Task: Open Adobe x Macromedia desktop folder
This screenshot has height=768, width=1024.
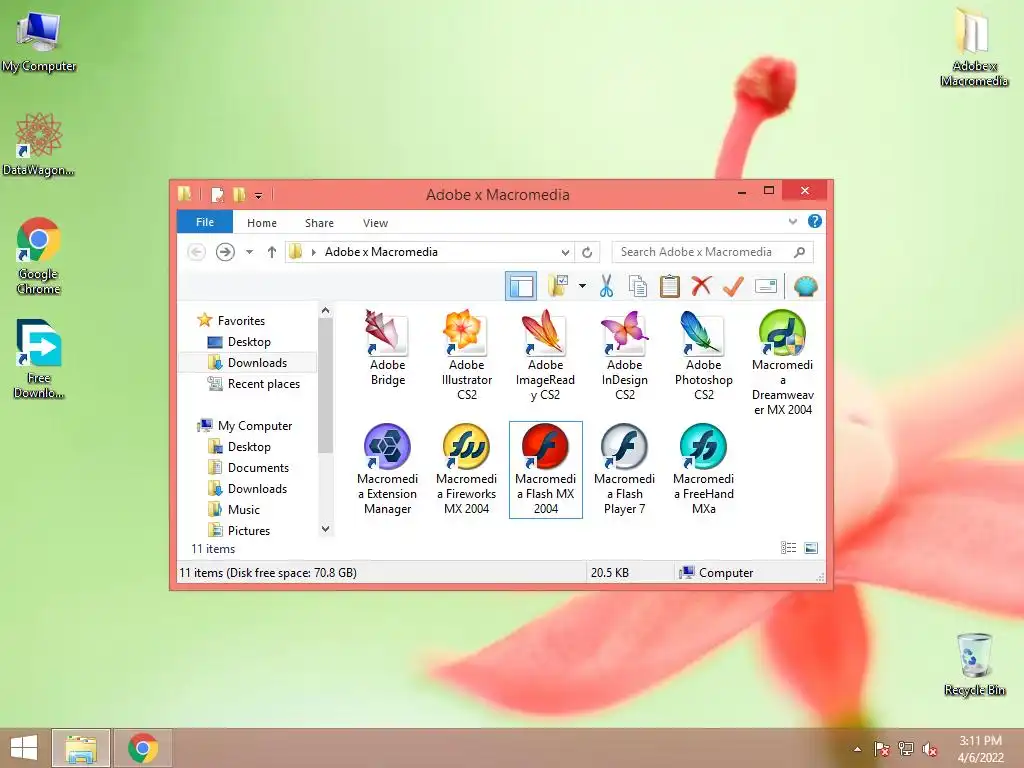Action: coord(974,46)
